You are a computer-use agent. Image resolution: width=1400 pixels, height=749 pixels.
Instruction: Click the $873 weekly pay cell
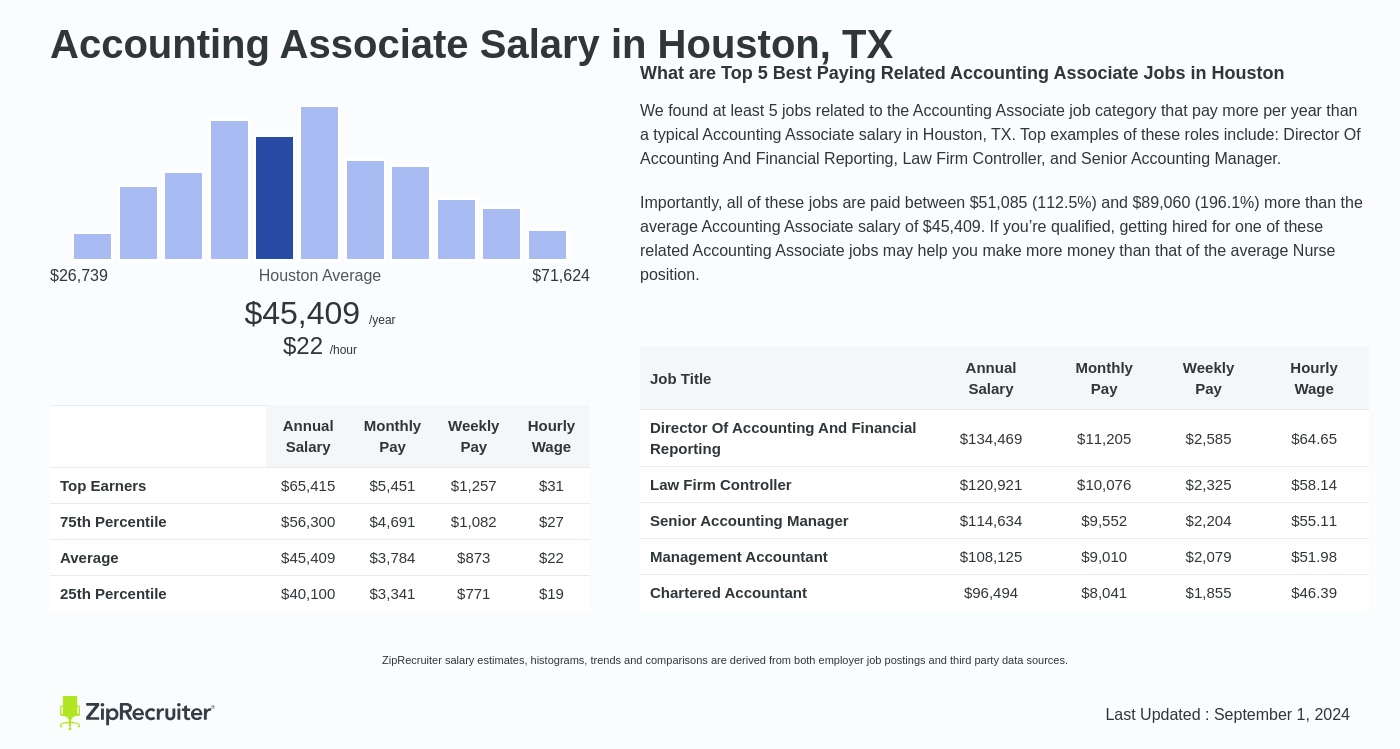tap(473, 558)
